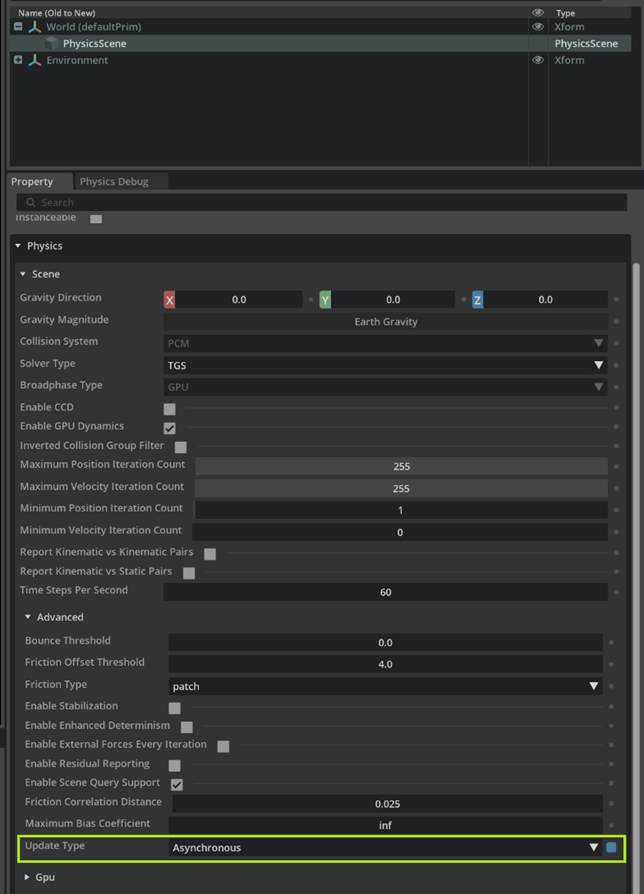Adjust Maximum Velocity Iteration Count slider

tap(401, 489)
